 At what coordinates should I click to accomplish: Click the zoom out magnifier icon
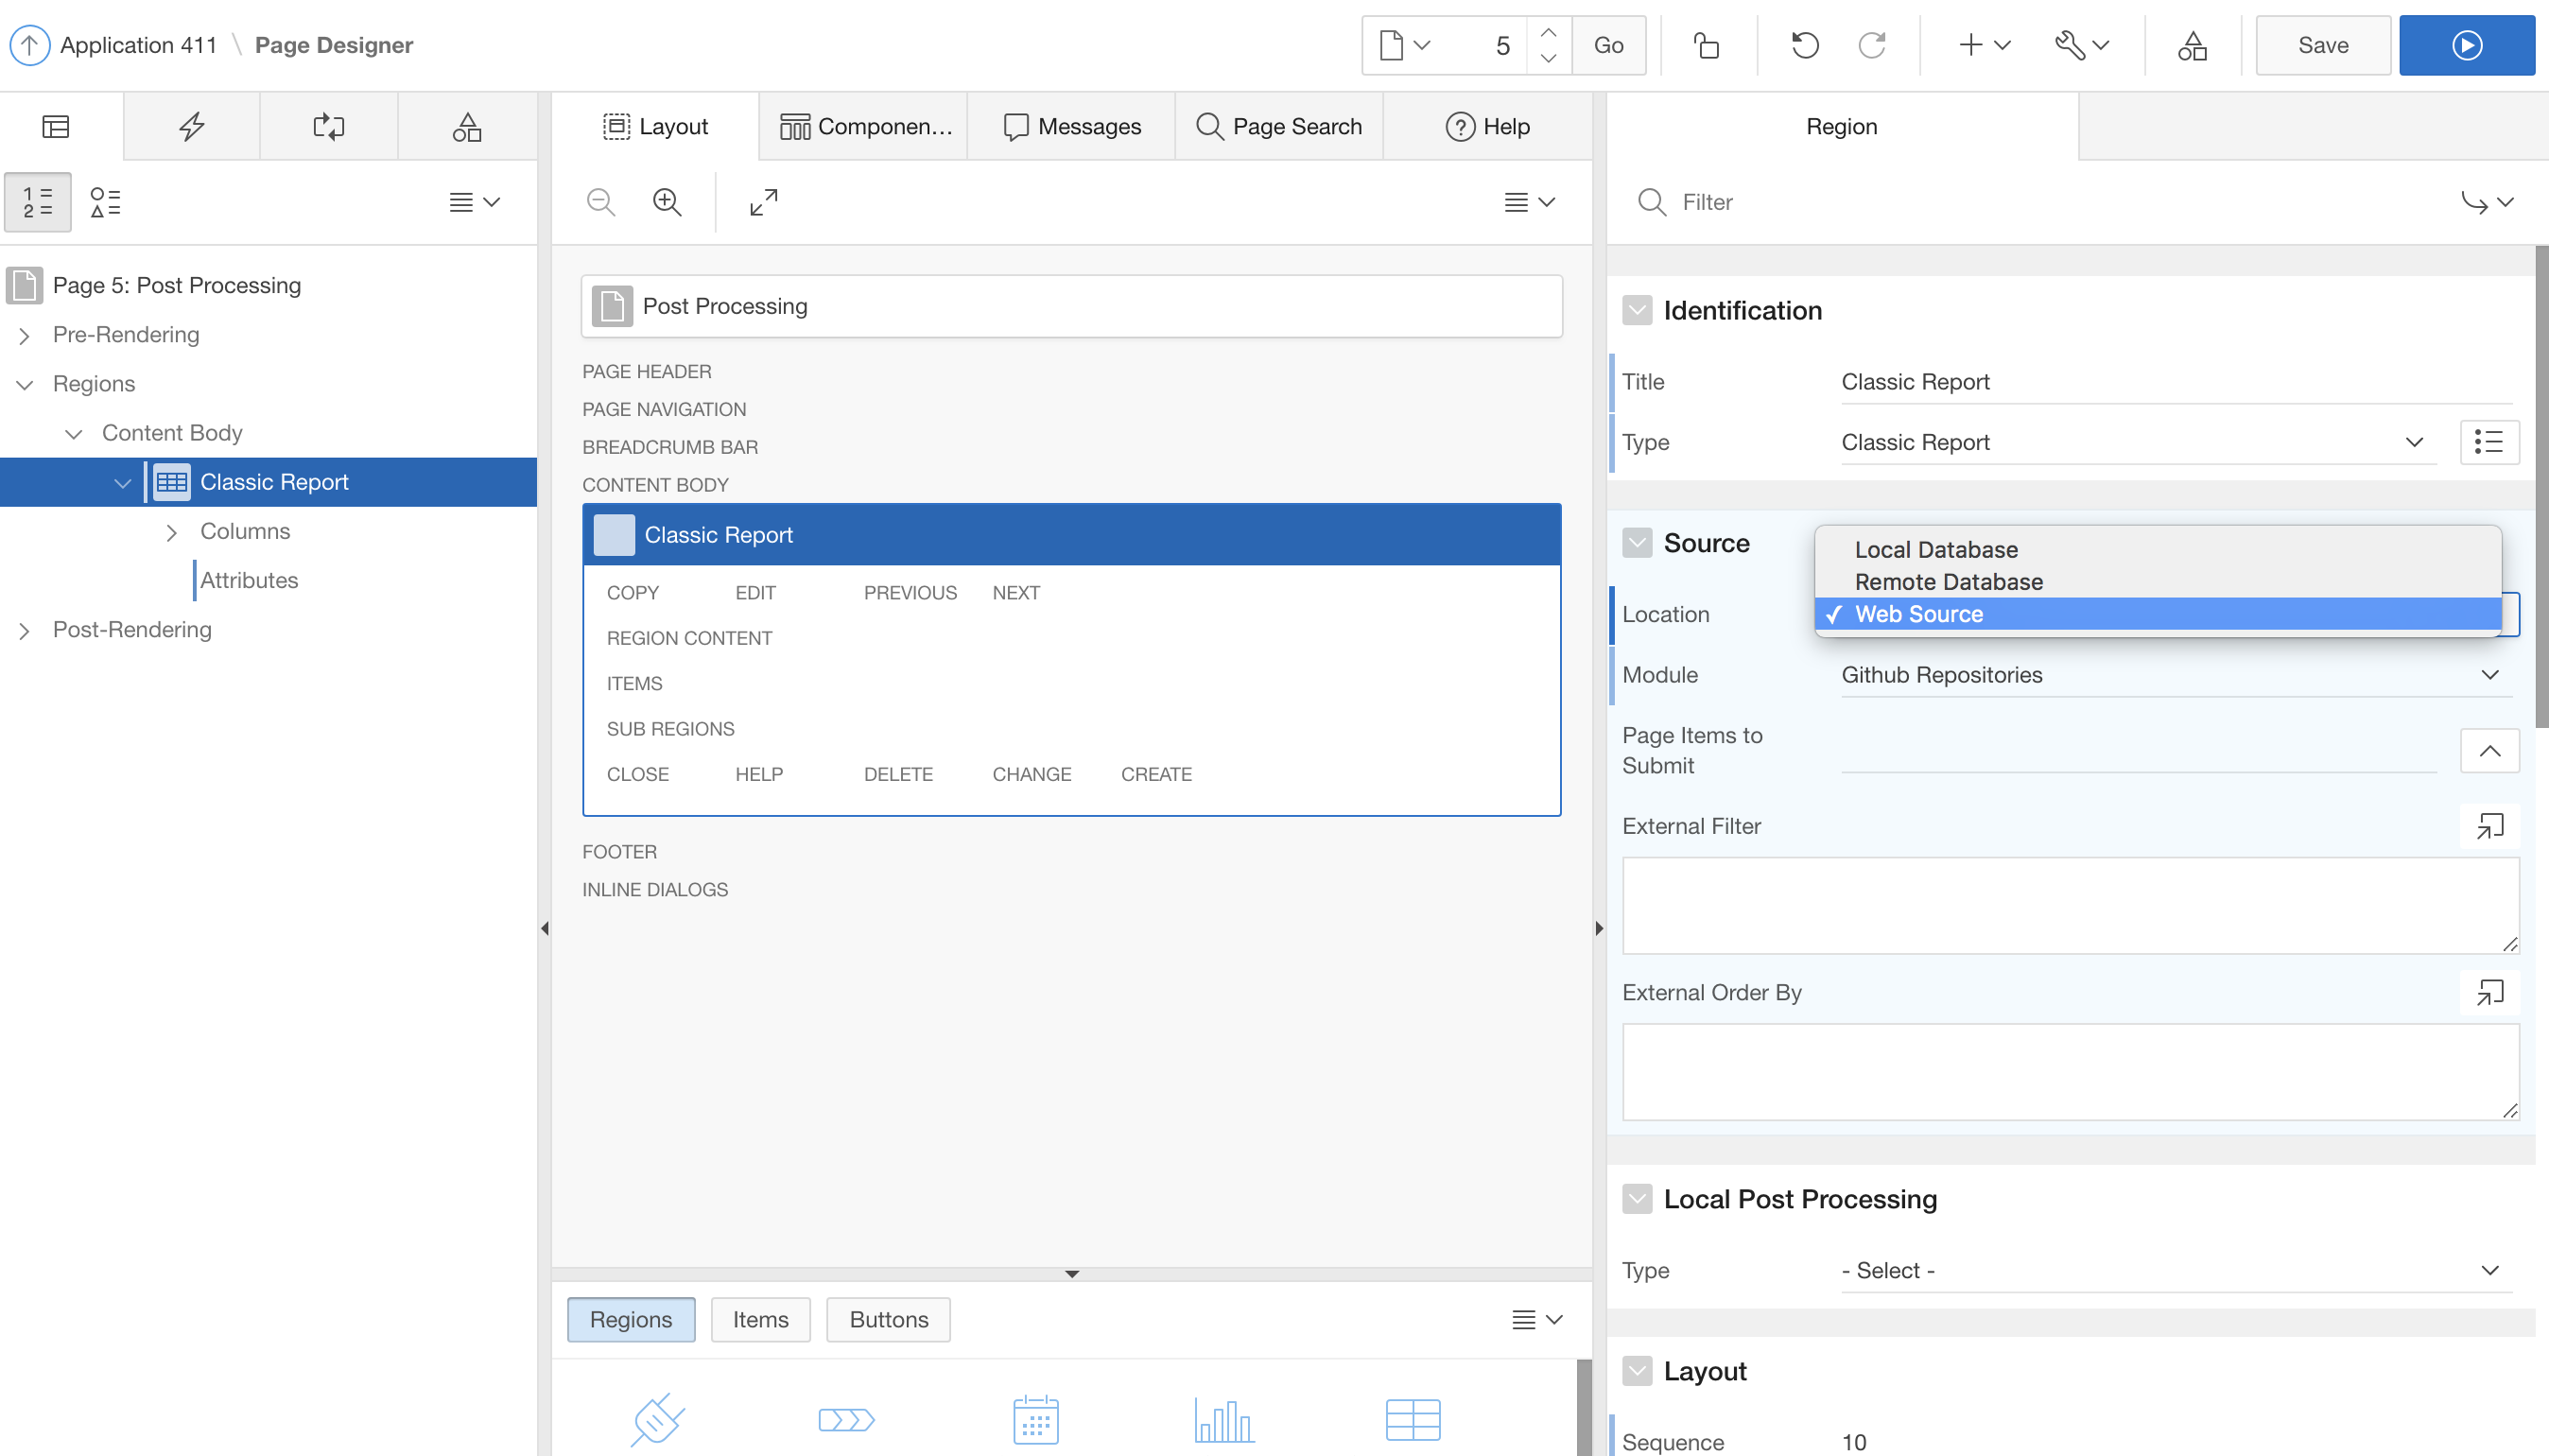[x=600, y=202]
